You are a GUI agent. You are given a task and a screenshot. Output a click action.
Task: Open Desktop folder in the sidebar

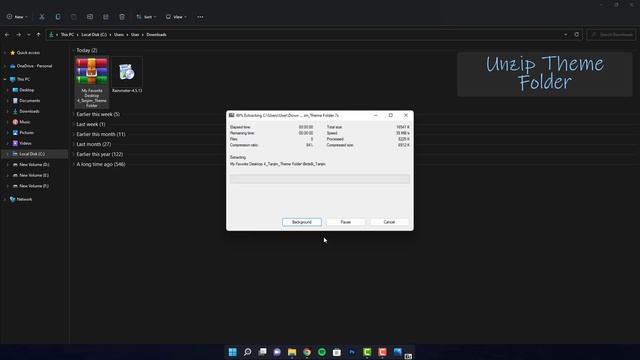click(27, 90)
